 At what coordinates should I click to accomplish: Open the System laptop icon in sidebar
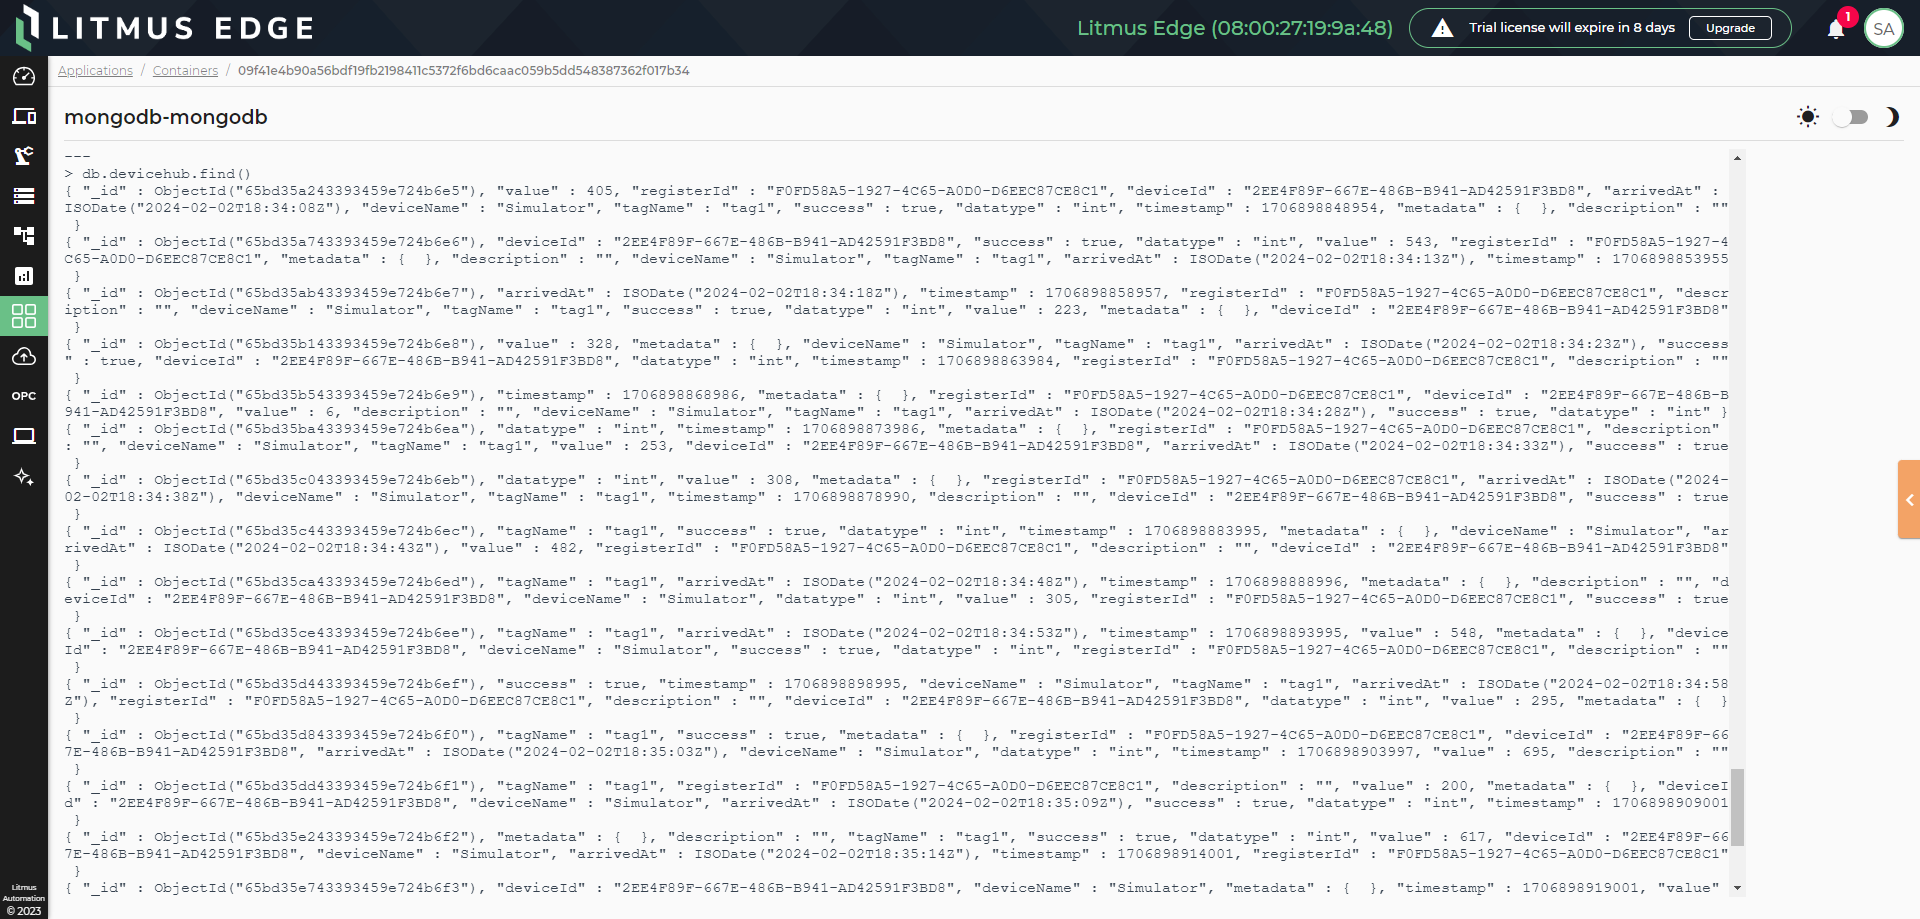tap(24, 436)
